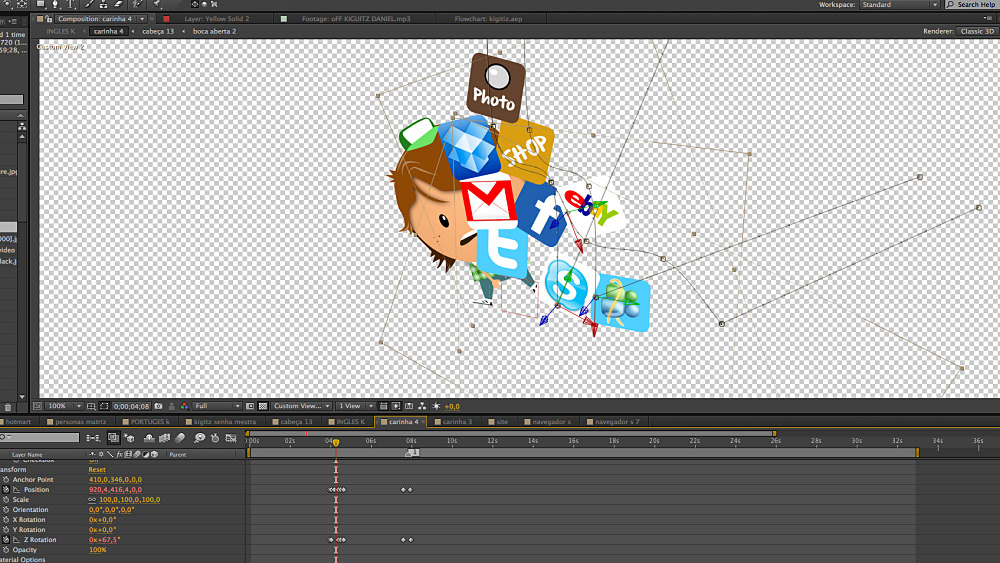
Task: Click Hide Shy Layers icon in timeline
Action: pos(149,438)
